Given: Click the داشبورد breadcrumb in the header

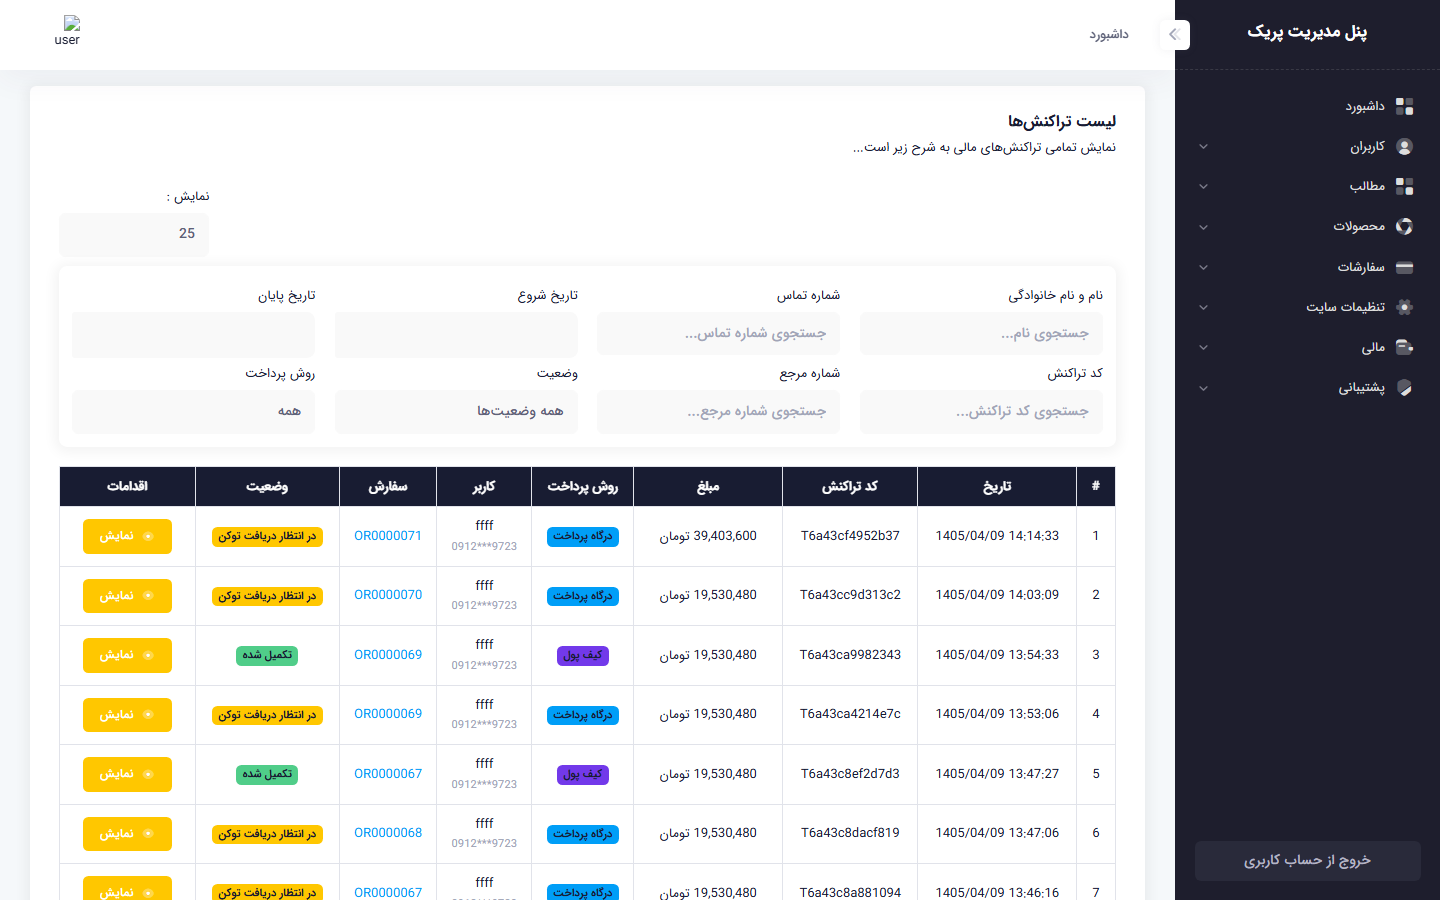Looking at the screenshot, I should pyautogui.click(x=1109, y=34).
